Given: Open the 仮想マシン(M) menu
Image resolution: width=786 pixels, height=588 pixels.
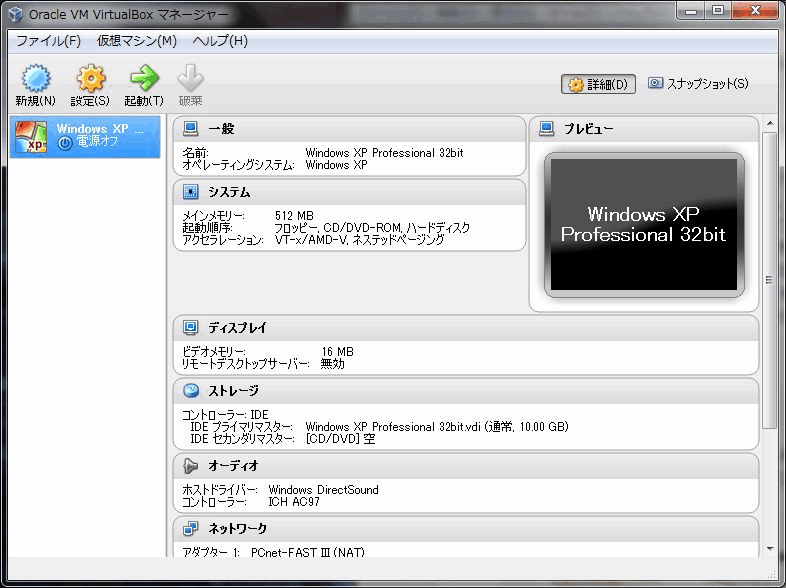Looking at the screenshot, I should coord(137,41).
